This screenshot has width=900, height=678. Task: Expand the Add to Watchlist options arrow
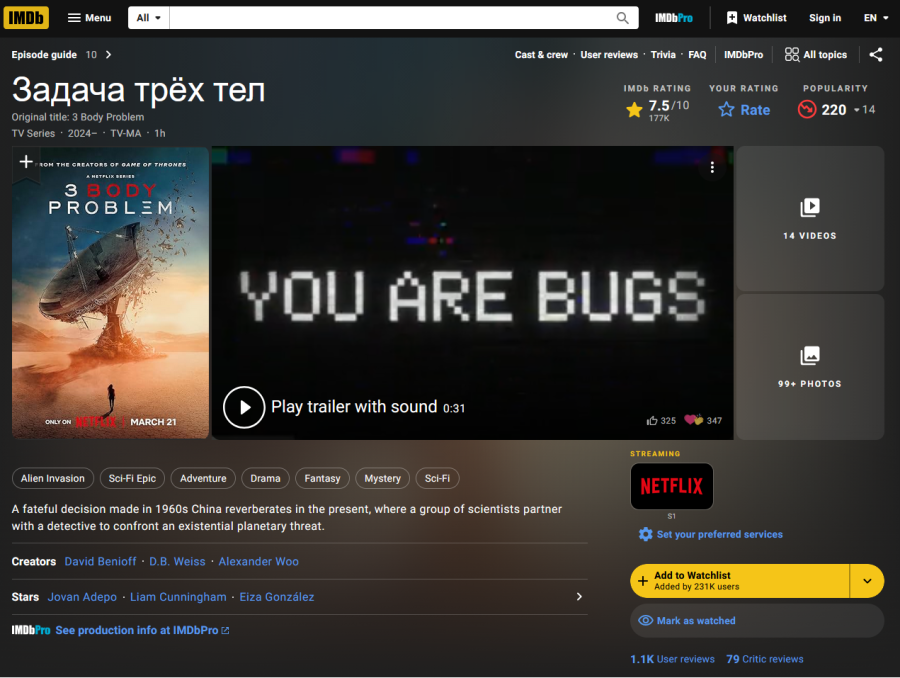coord(867,581)
